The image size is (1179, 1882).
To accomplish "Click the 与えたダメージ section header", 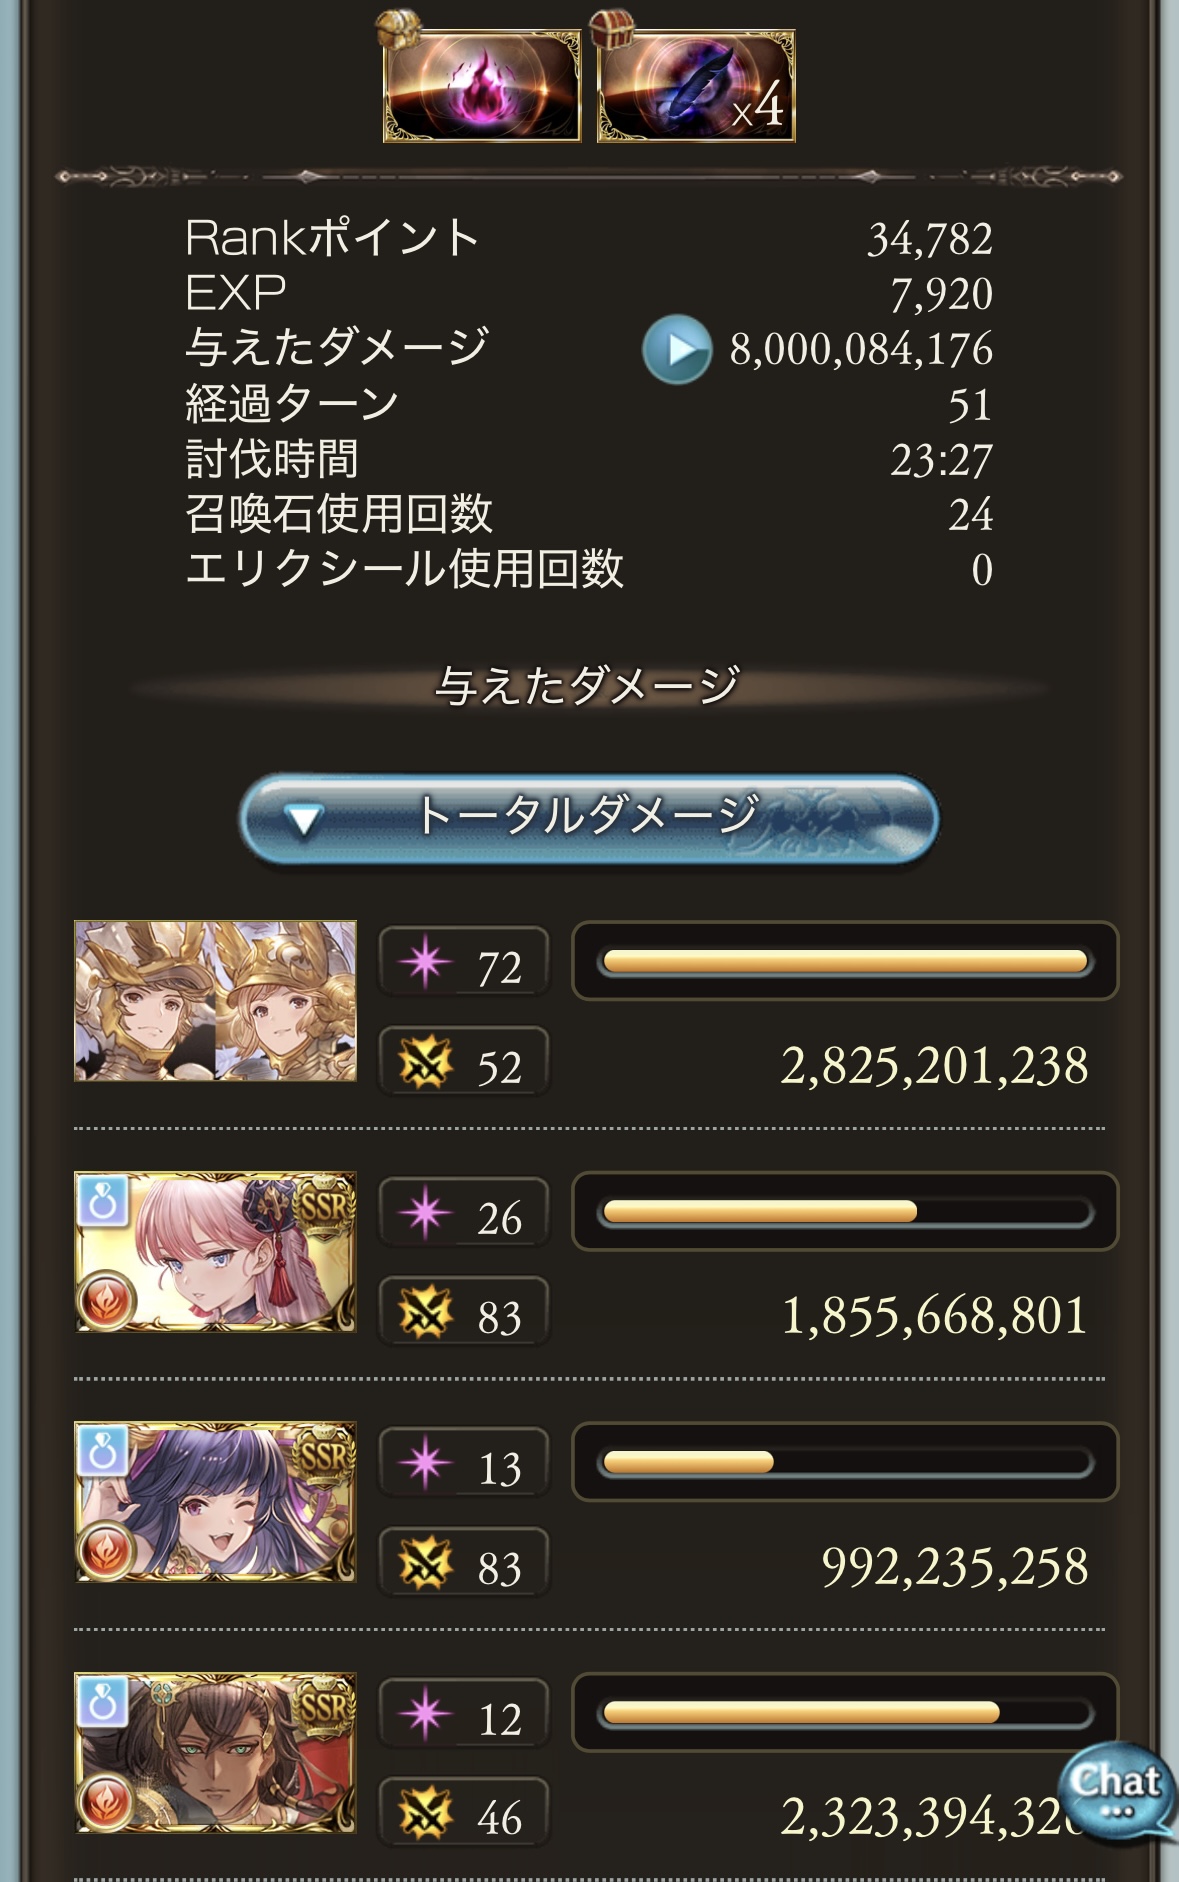I will pyautogui.click(x=588, y=687).
